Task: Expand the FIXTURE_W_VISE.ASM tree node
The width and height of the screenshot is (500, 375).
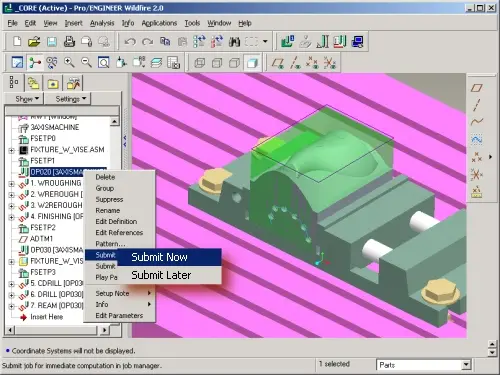Action: [x=11, y=150]
